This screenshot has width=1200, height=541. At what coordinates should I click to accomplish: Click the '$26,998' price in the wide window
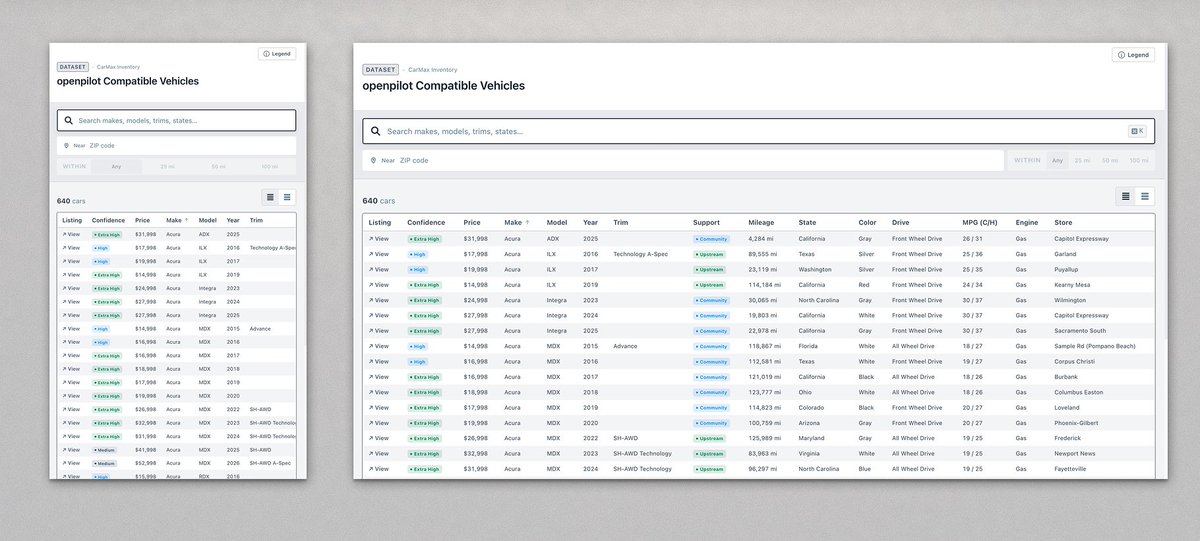coord(476,438)
